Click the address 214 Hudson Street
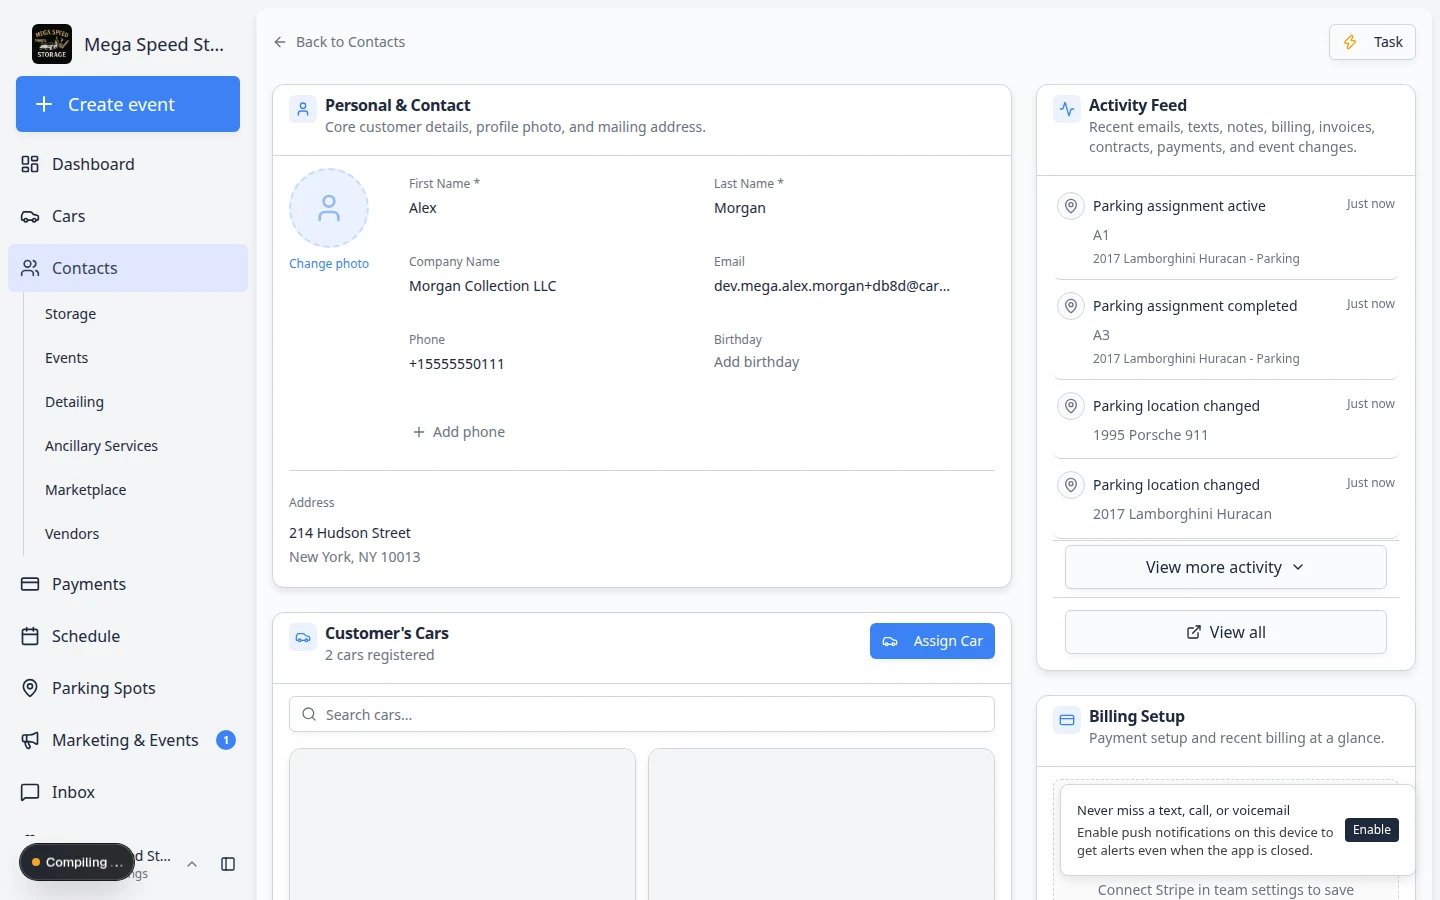 [x=350, y=533]
